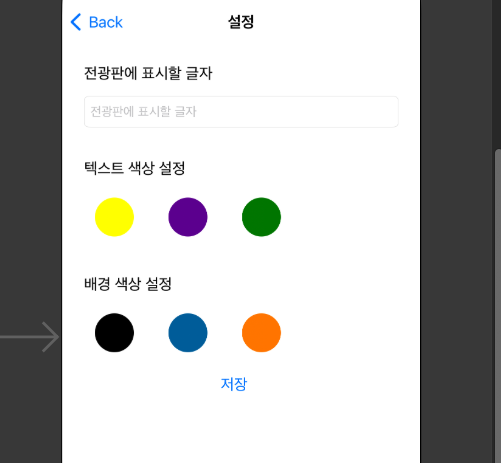Focus the 전광판에 표시할 글자 text field
The height and width of the screenshot is (463, 501).
pos(241,112)
